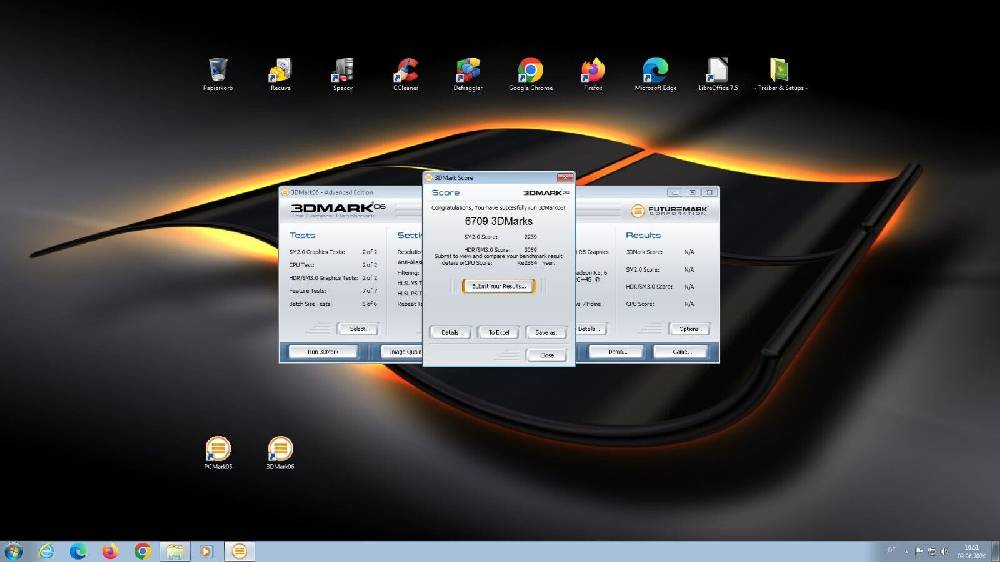This screenshot has width=1000, height=562.
Task: Click CPU Score row under Results
Action: coord(660,304)
